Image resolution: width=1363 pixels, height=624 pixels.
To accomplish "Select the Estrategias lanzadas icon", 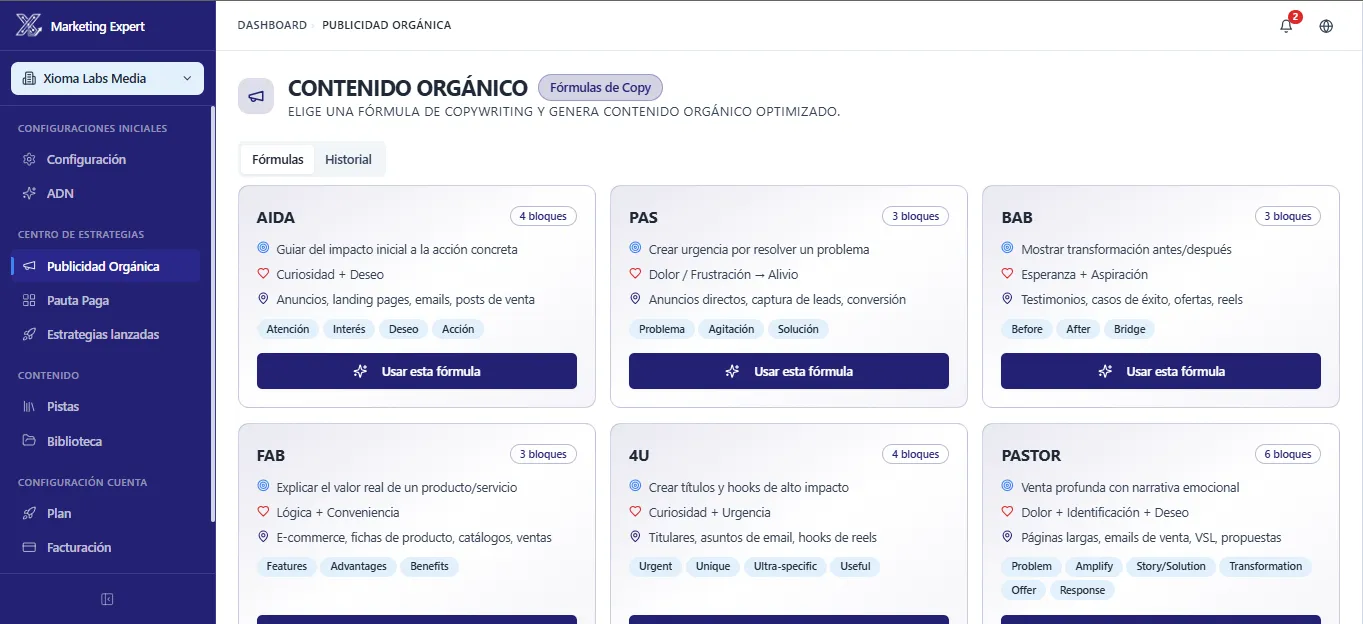I will pyautogui.click(x=32, y=334).
